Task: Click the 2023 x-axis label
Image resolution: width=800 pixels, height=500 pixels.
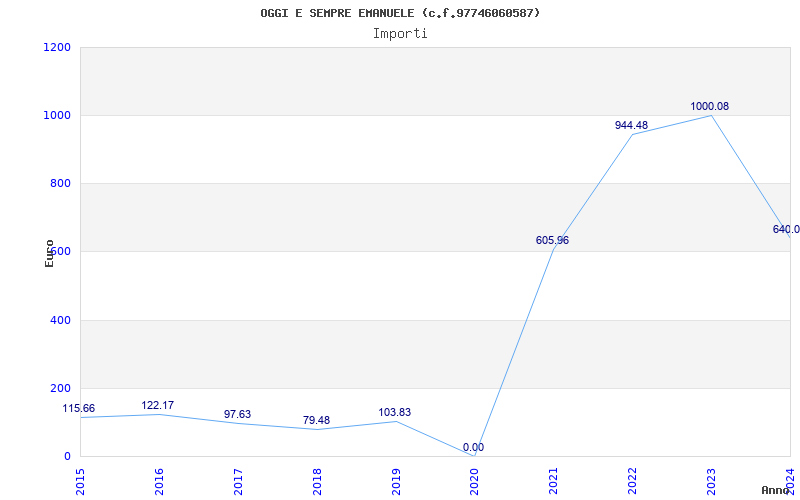Action: [711, 482]
